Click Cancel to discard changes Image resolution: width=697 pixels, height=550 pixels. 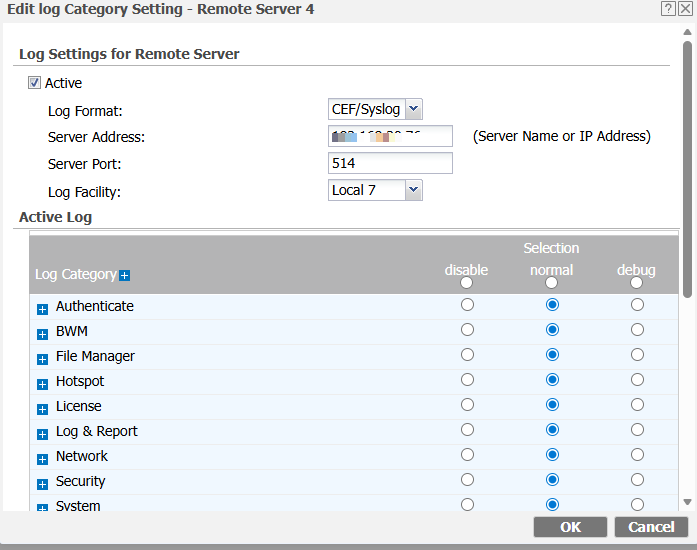click(651, 527)
